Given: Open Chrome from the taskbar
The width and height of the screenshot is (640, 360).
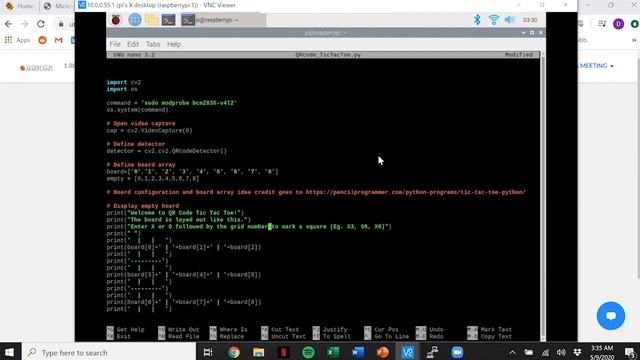Looking at the screenshot, I should 233,352.
